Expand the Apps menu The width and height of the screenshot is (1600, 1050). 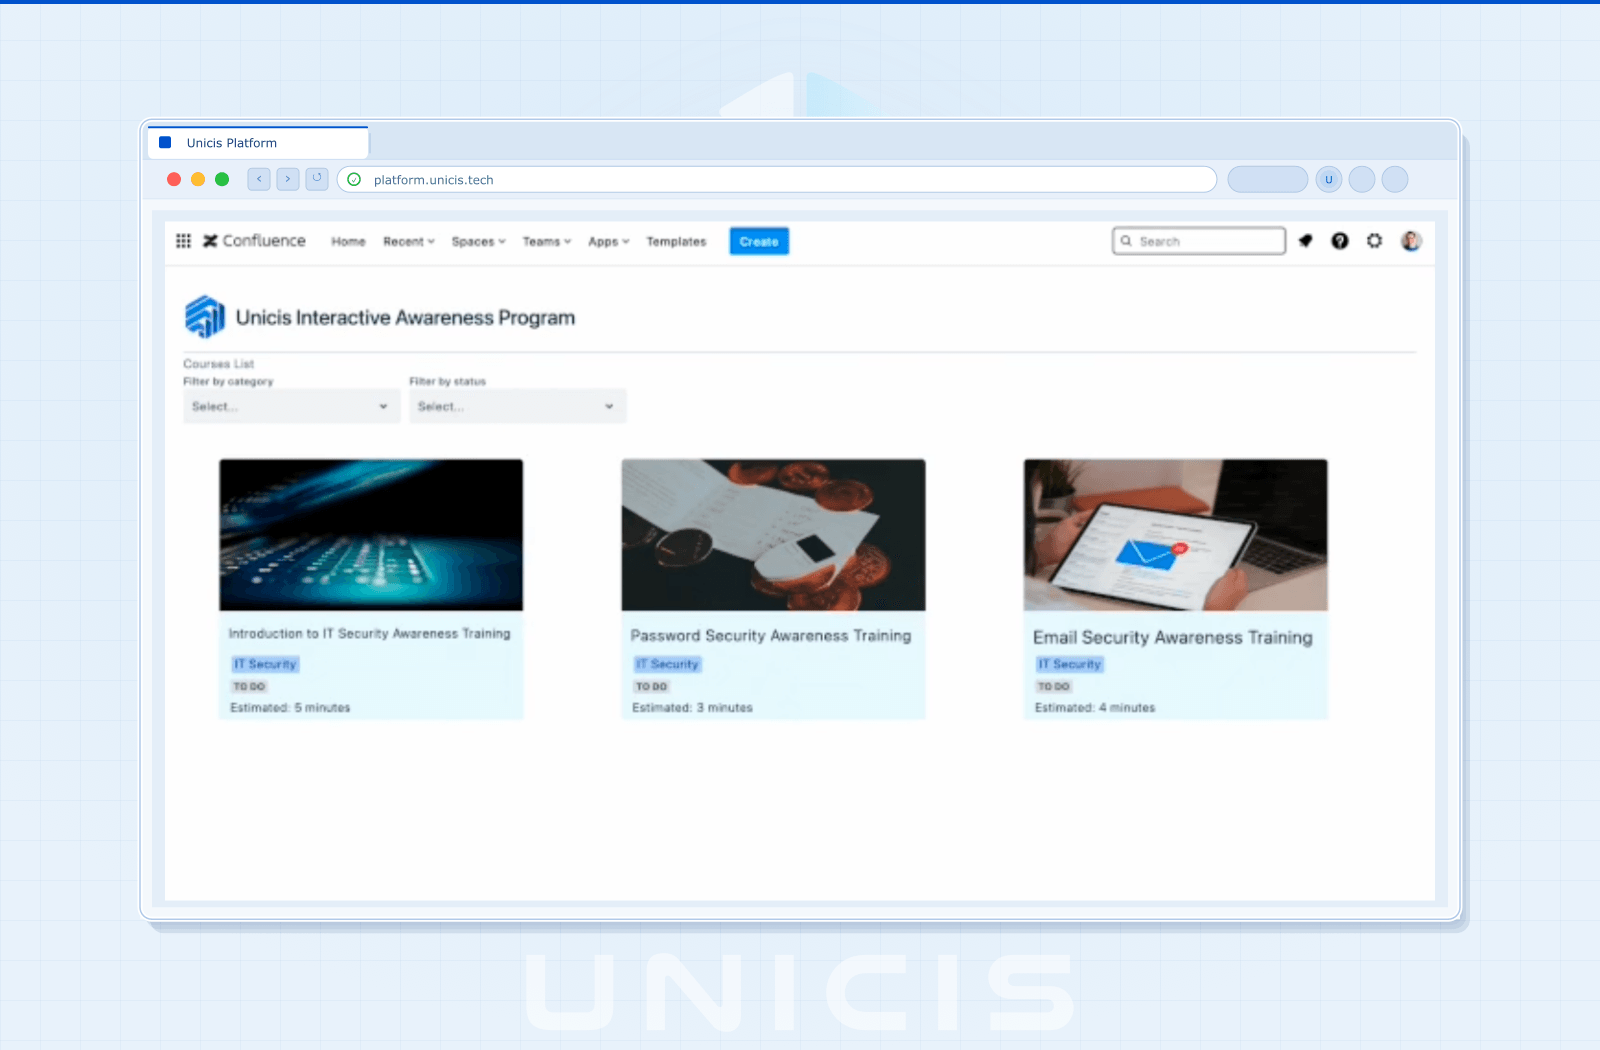click(x=609, y=242)
